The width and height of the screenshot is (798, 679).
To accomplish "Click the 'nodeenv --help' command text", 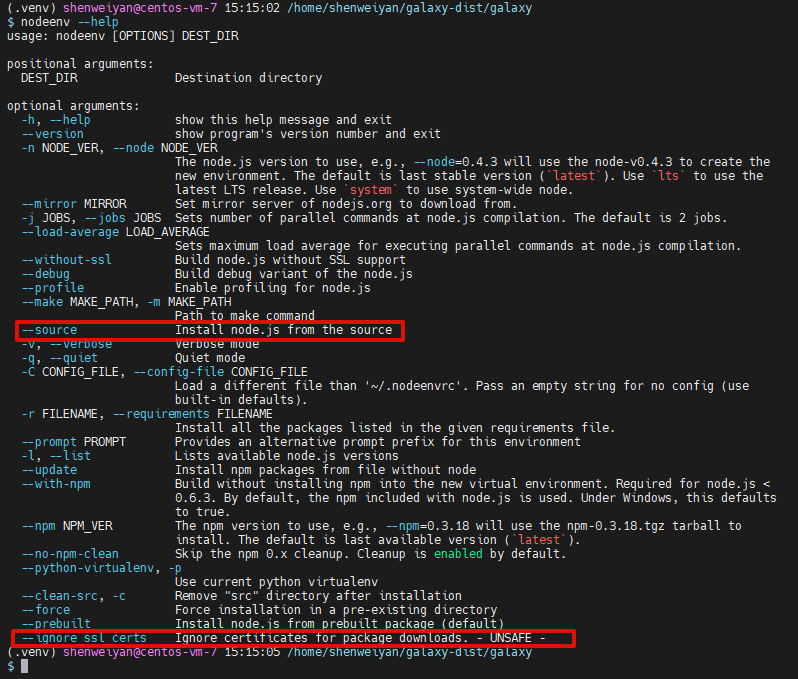I will tap(60, 21).
